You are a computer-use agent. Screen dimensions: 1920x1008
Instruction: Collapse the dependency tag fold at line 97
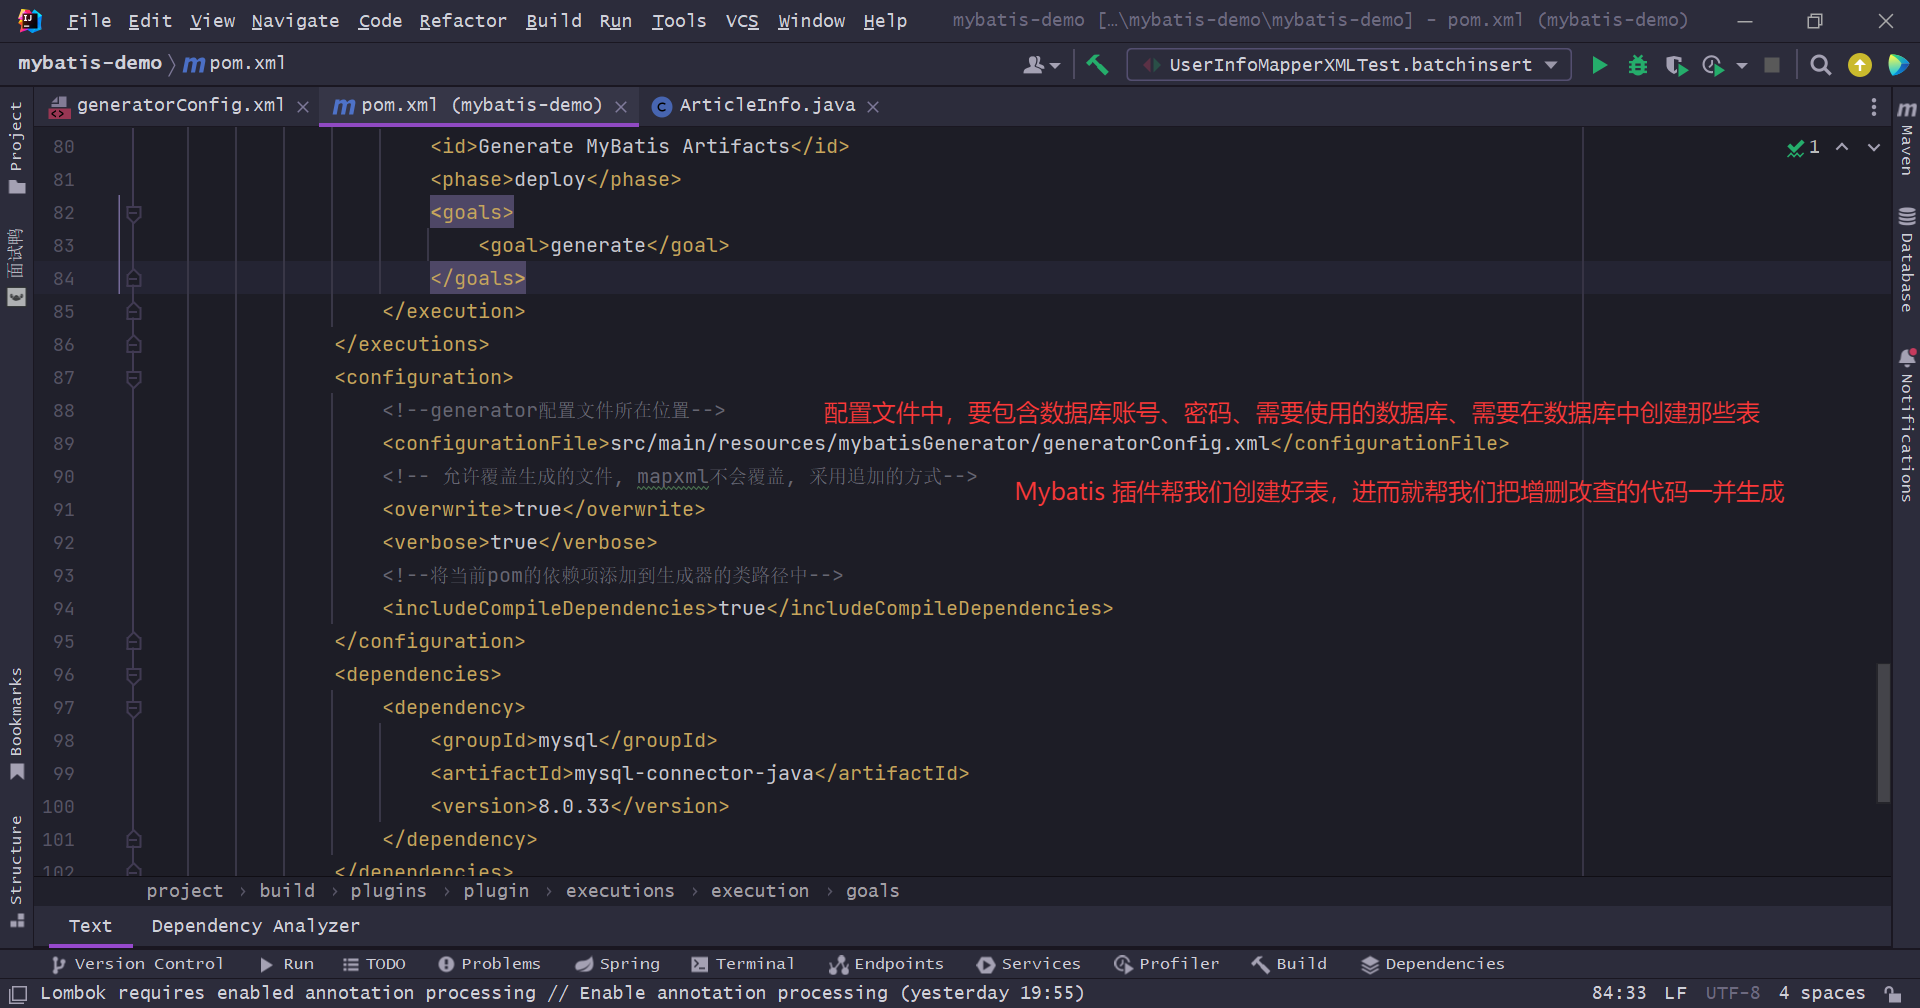click(x=134, y=708)
